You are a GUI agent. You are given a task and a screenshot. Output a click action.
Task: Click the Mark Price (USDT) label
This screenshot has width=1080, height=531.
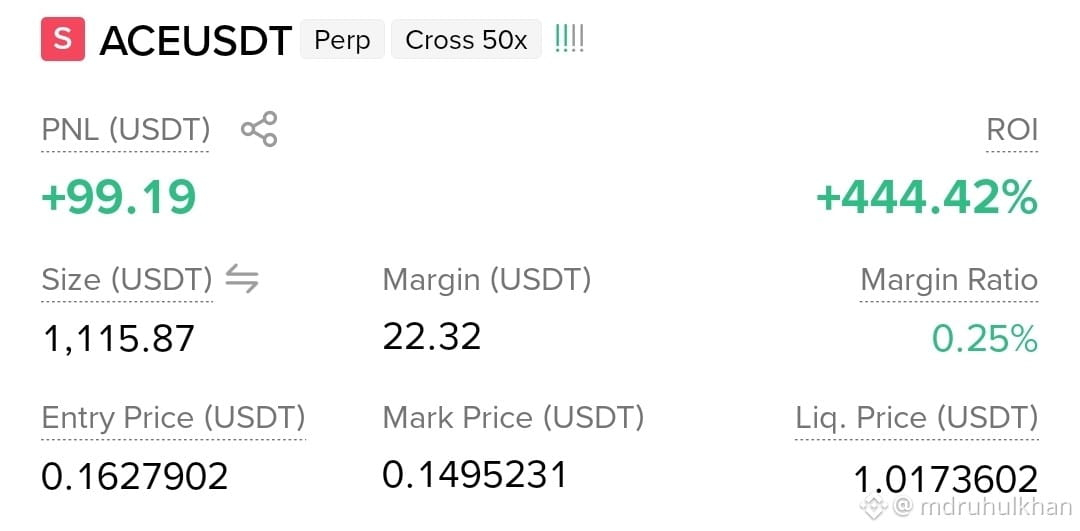point(513,417)
